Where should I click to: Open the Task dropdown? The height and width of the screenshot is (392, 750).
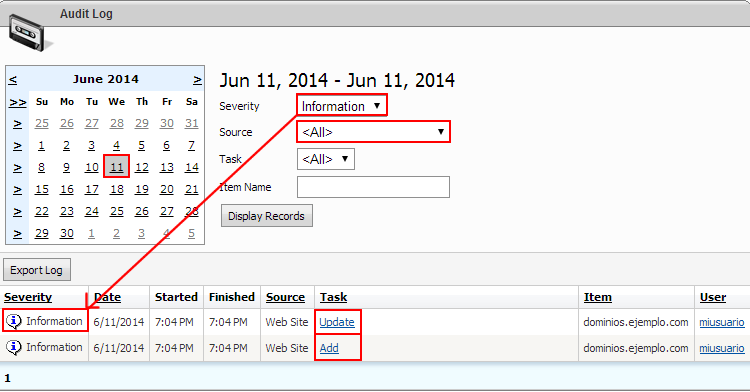[x=326, y=159]
